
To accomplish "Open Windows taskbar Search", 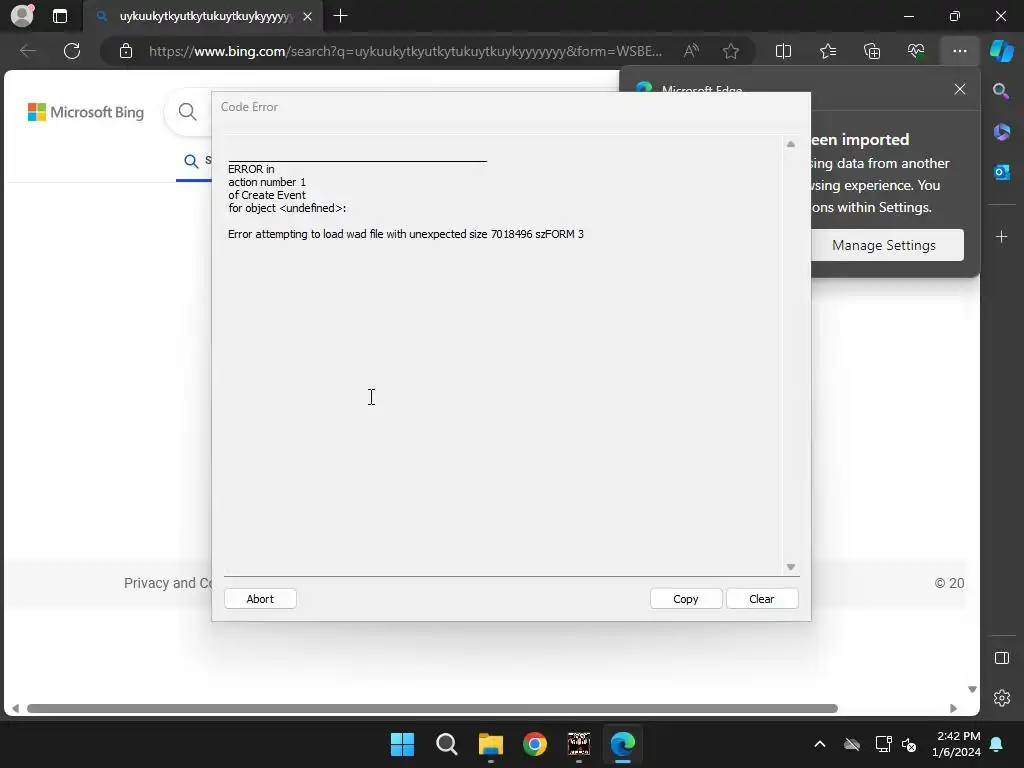I will coord(447,744).
